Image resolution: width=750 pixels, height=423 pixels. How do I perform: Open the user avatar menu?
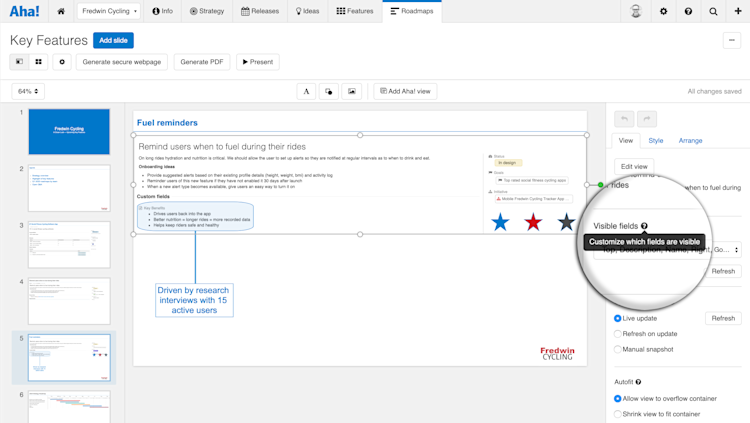(x=636, y=11)
